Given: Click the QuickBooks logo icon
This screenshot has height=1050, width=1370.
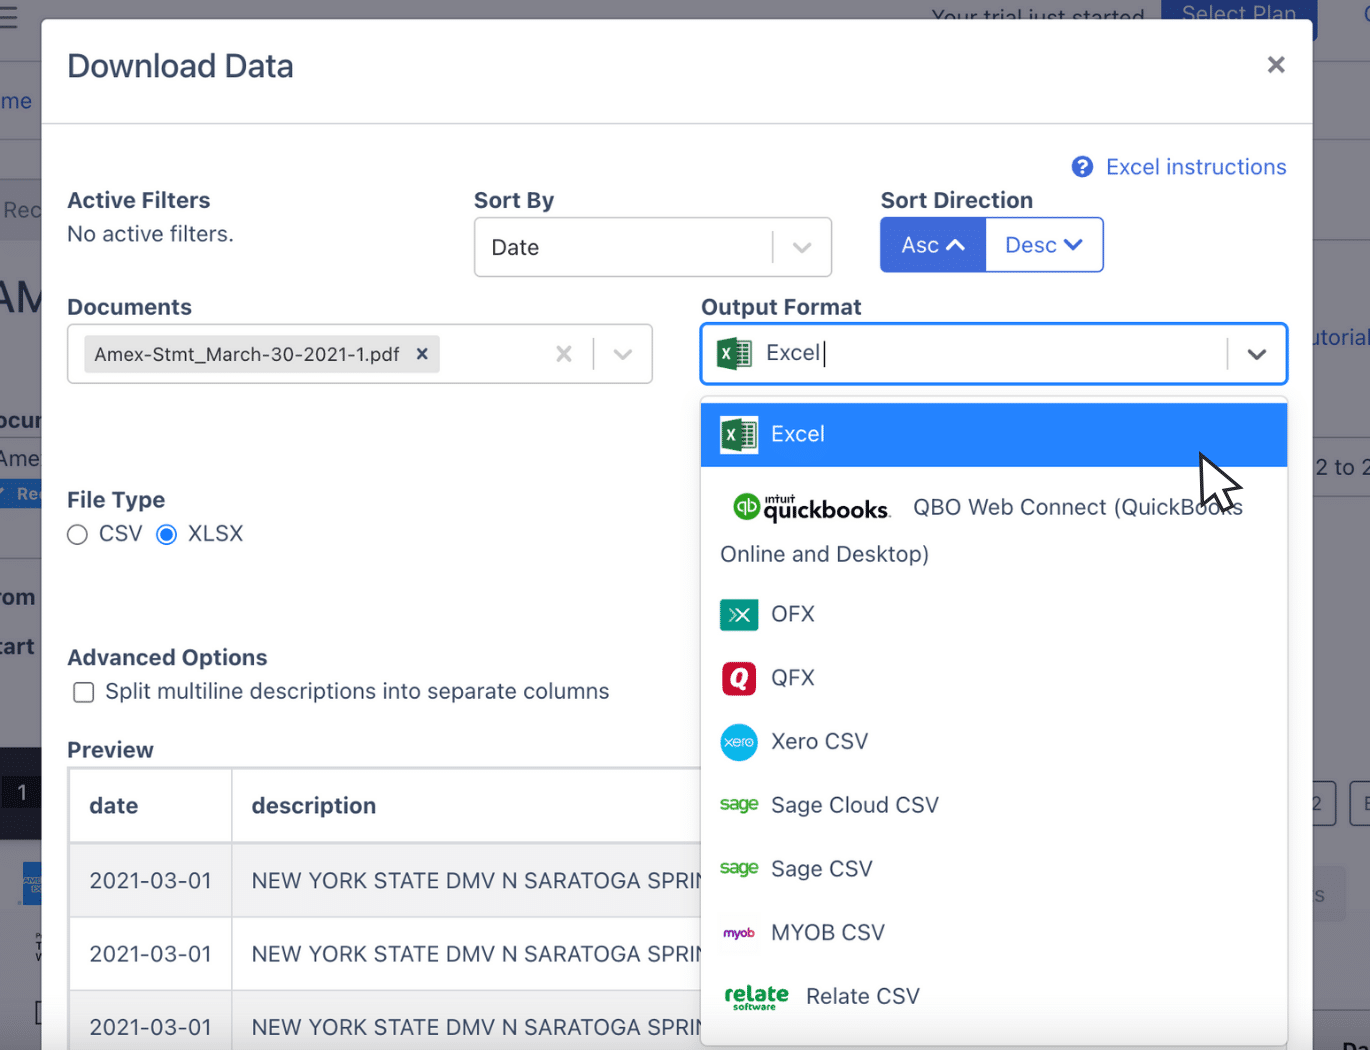Looking at the screenshot, I should tap(811, 508).
